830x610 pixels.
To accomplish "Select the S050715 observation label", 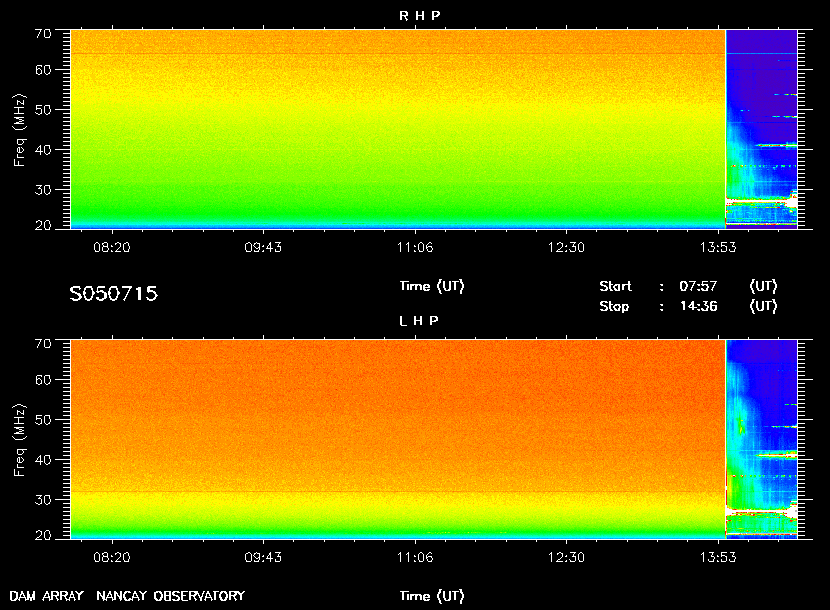I will point(114,293).
